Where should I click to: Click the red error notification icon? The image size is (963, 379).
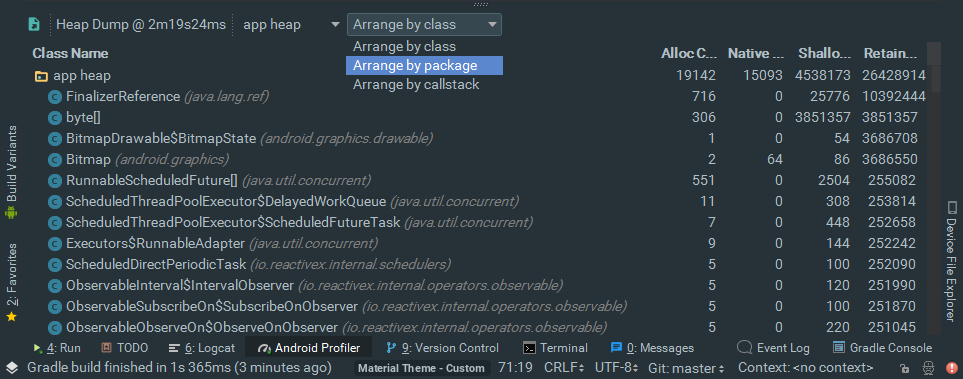click(x=951, y=369)
